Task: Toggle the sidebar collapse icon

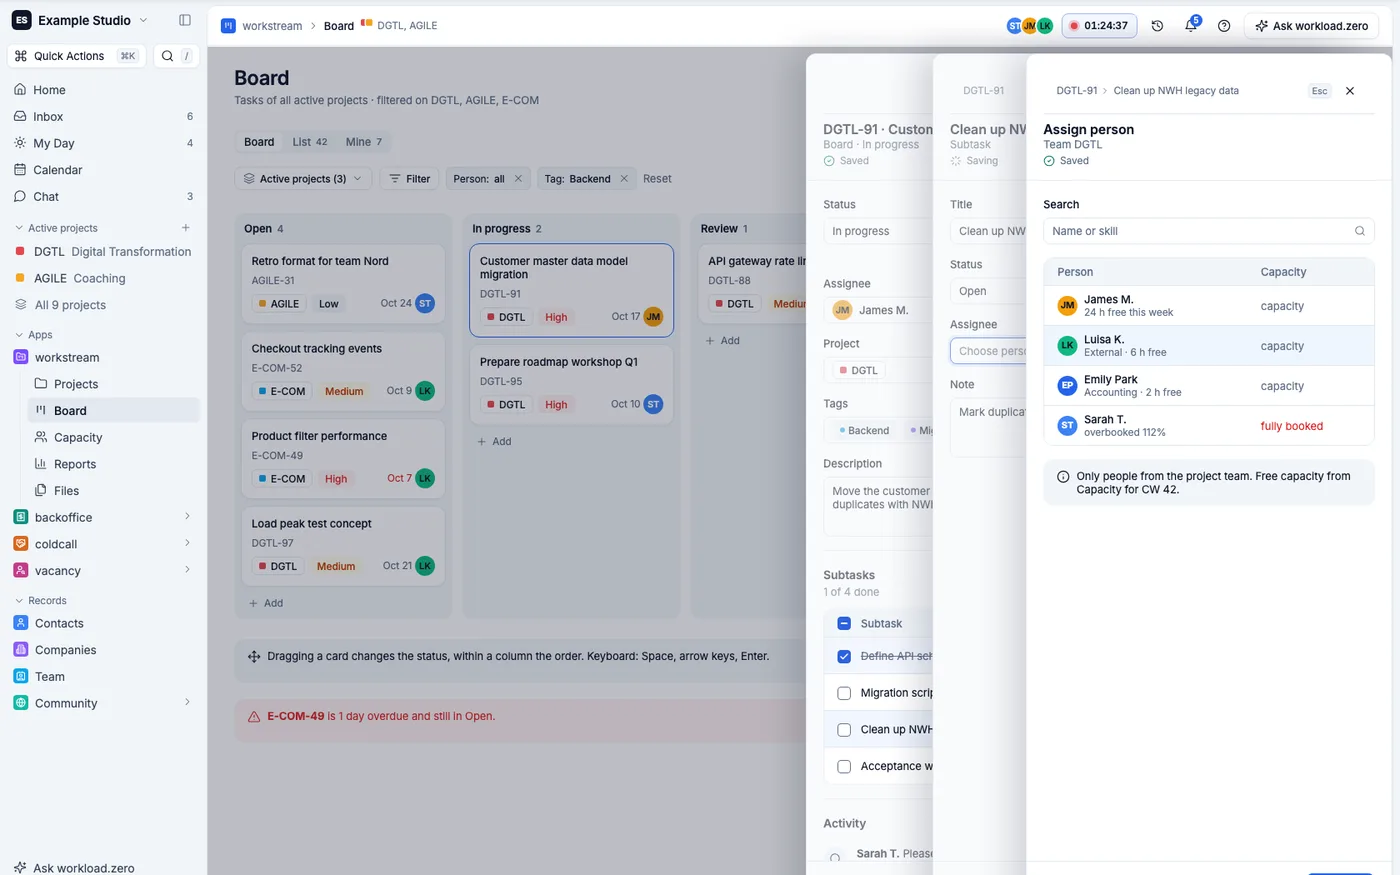Action: click(x=184, y=20)
